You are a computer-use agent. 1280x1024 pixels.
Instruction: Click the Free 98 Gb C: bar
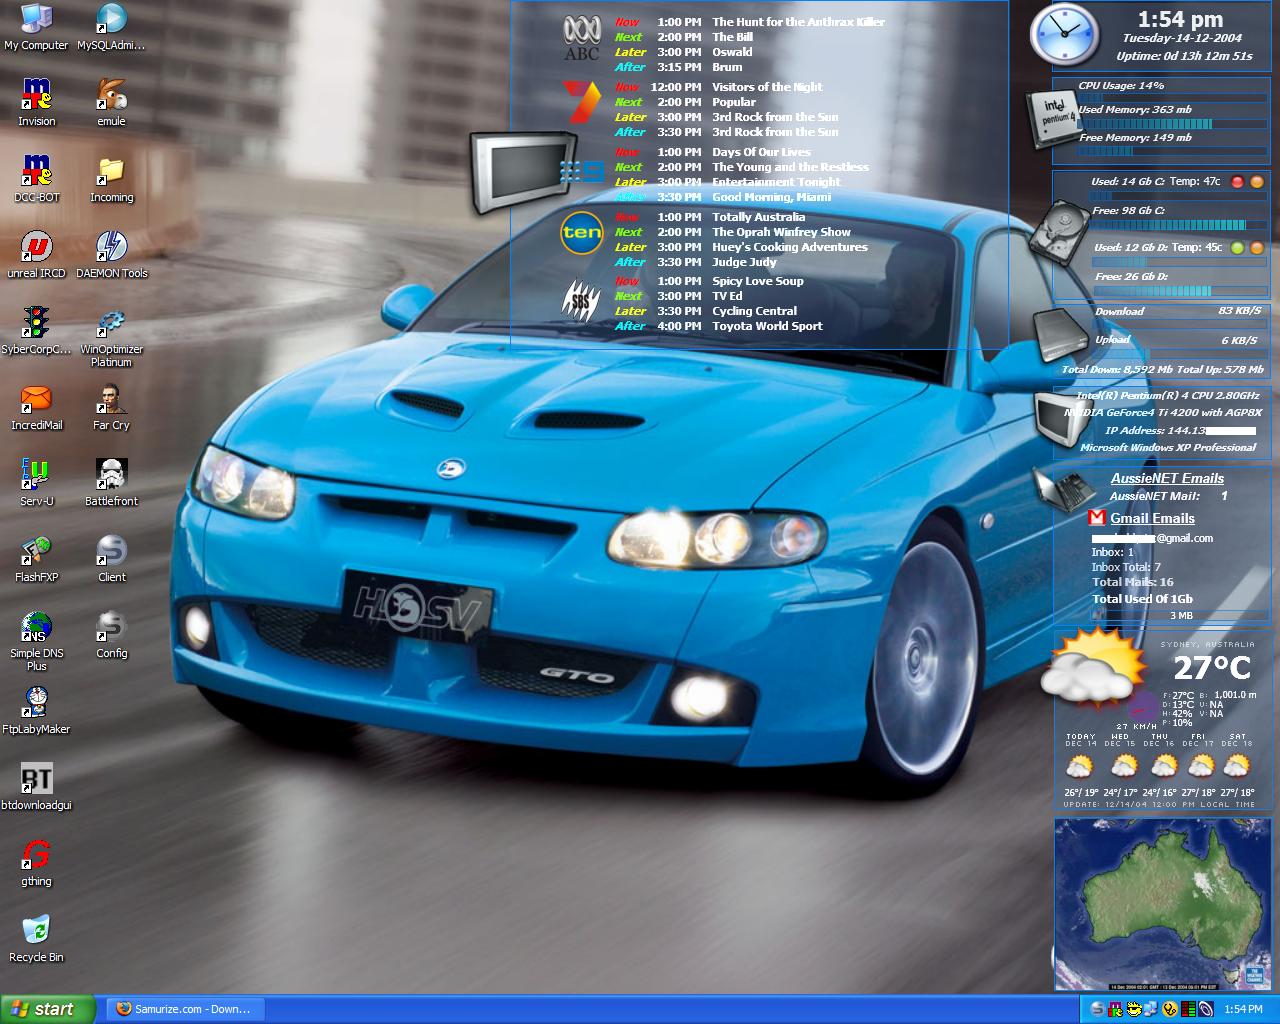point(1180,225)
